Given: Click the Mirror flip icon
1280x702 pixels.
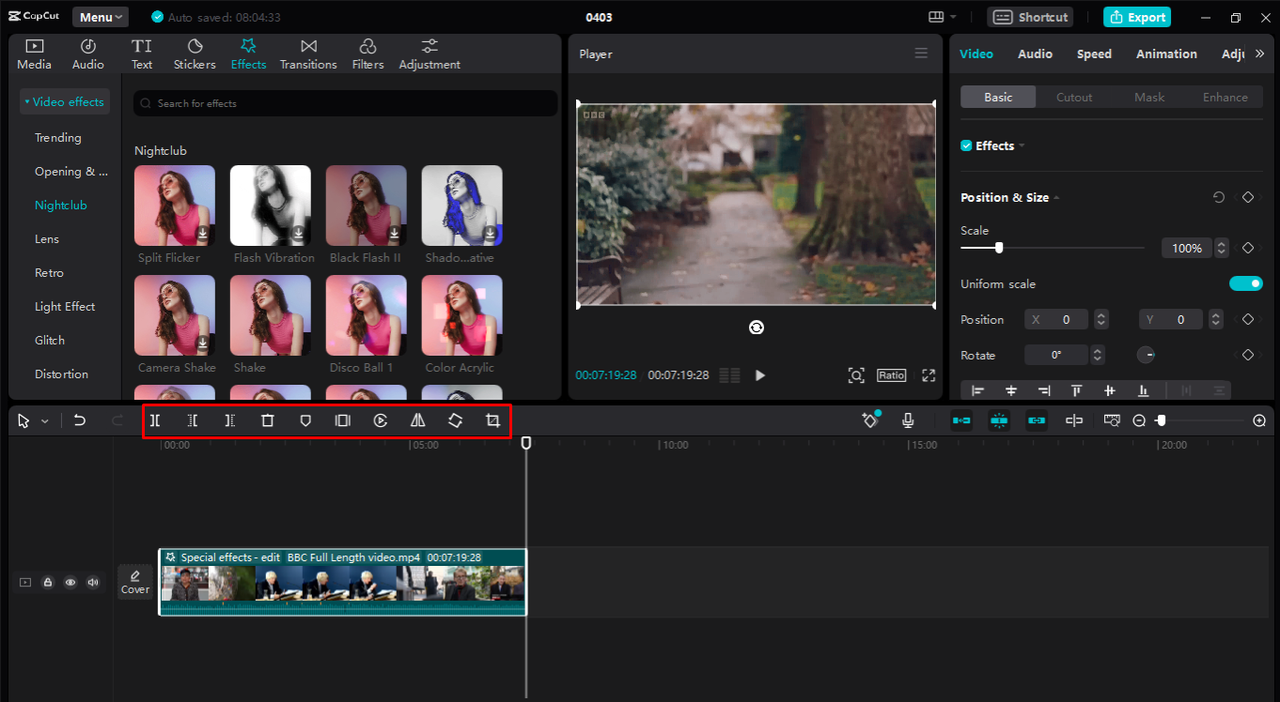Looking at the screenshot, I should coord(418,421).
